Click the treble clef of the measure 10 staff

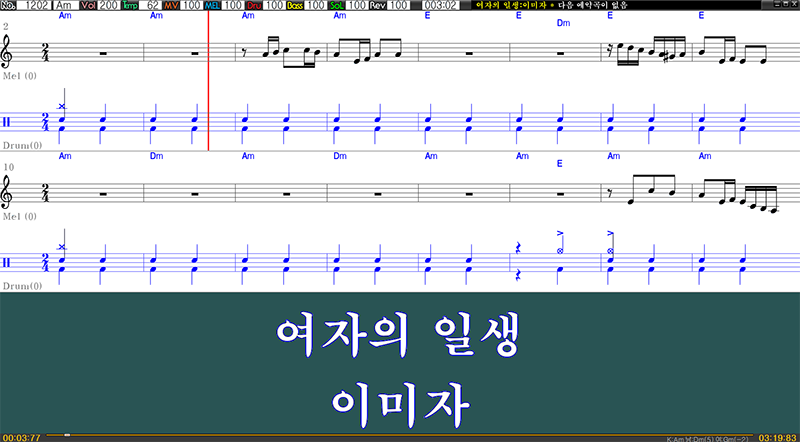(7, 192)
